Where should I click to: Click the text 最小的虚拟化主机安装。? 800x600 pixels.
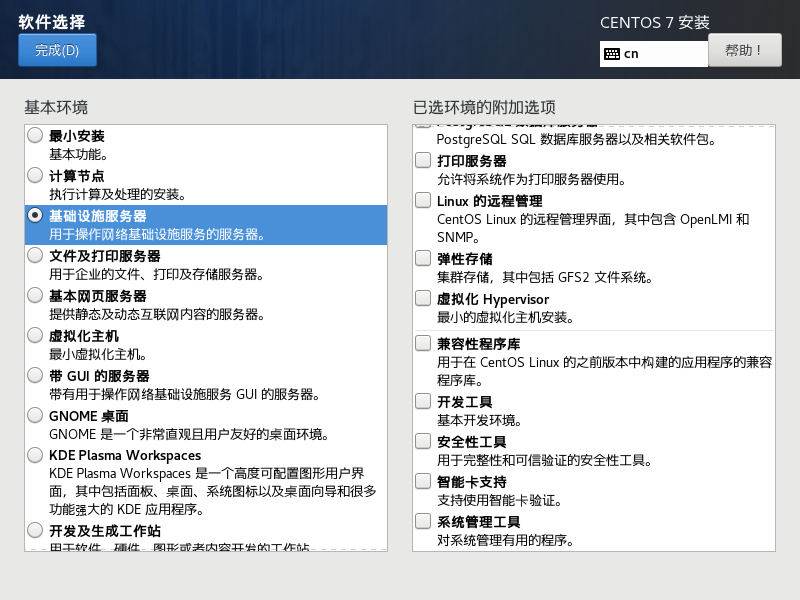506,317
